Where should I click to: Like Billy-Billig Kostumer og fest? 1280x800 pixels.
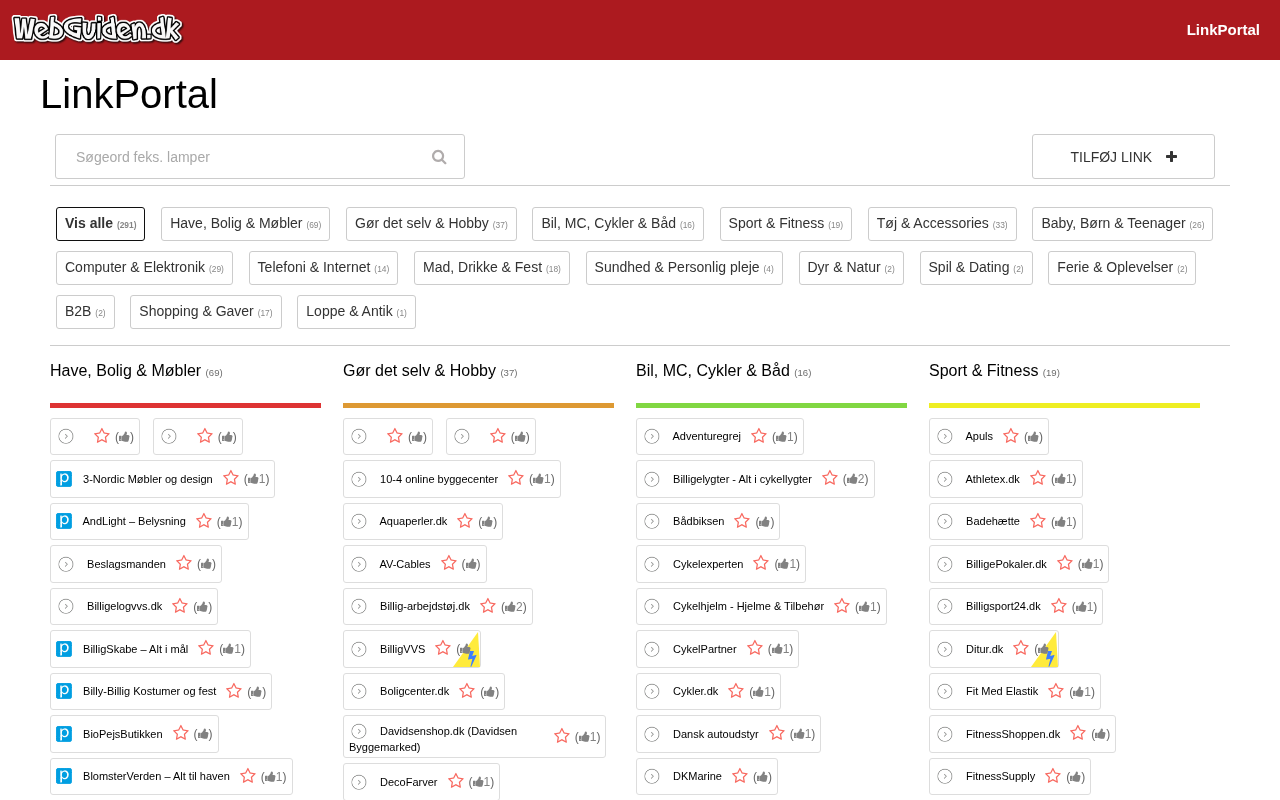(x=257, y=692)
